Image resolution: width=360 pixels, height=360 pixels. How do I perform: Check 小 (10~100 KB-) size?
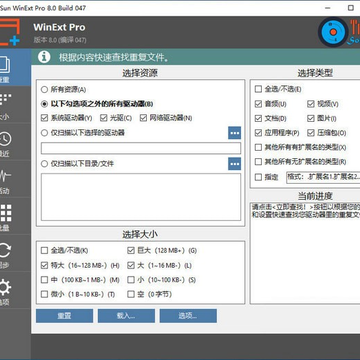[131, 280]
